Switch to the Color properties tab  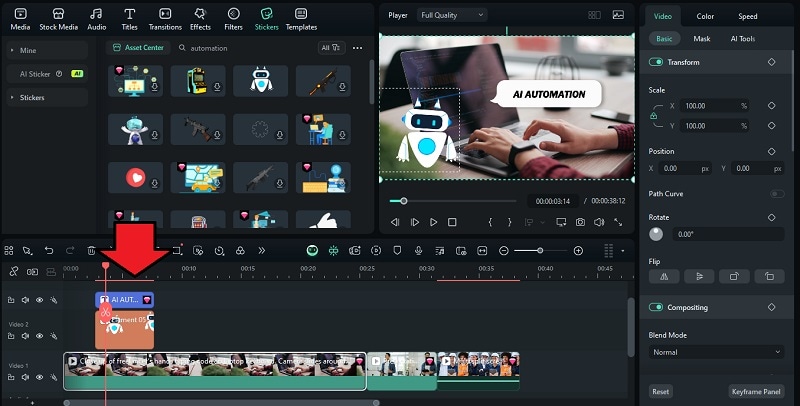(705, 16)
